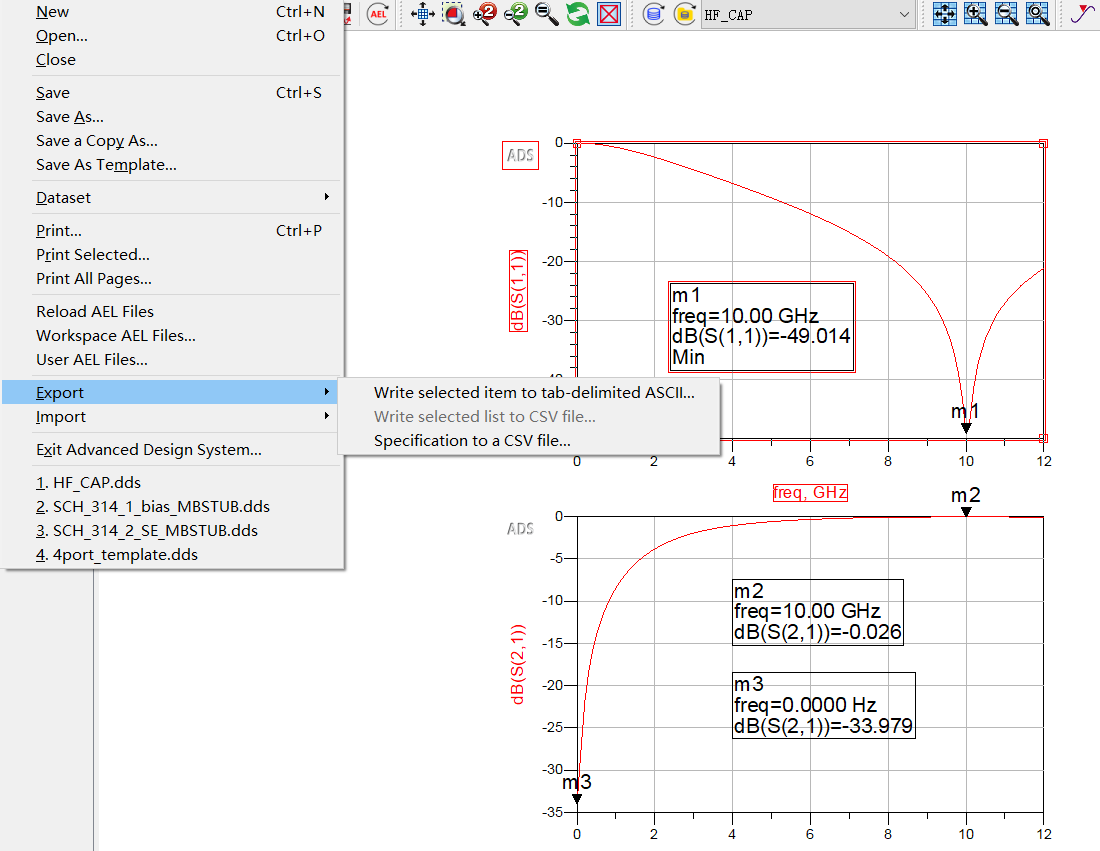This screenshot has width=1100, height=851.
Task: Click the purple curve marker icon
Action: pyautogui.click(x=1082, y=13)
